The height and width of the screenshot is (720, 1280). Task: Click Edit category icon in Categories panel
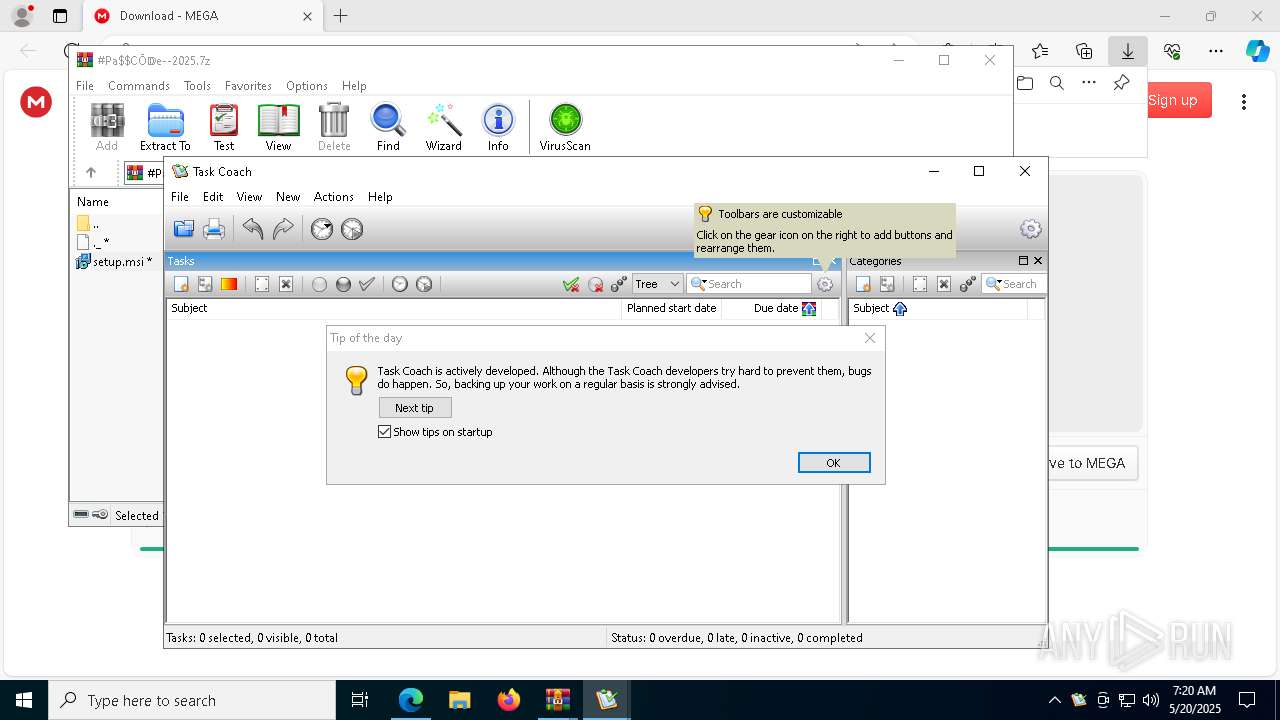[x=920, y=285]
